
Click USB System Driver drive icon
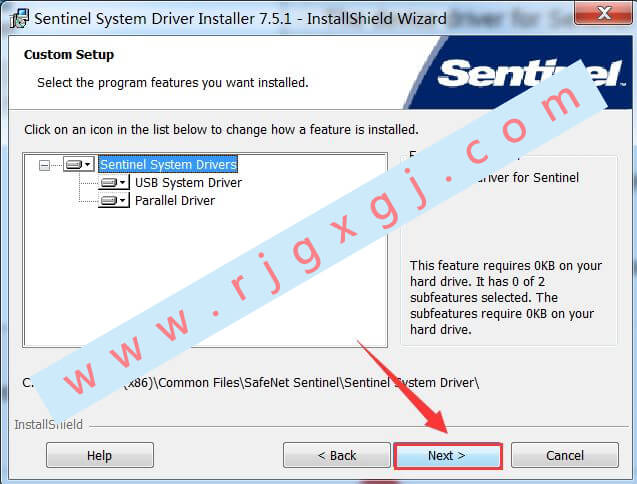[x=108, y=182]
